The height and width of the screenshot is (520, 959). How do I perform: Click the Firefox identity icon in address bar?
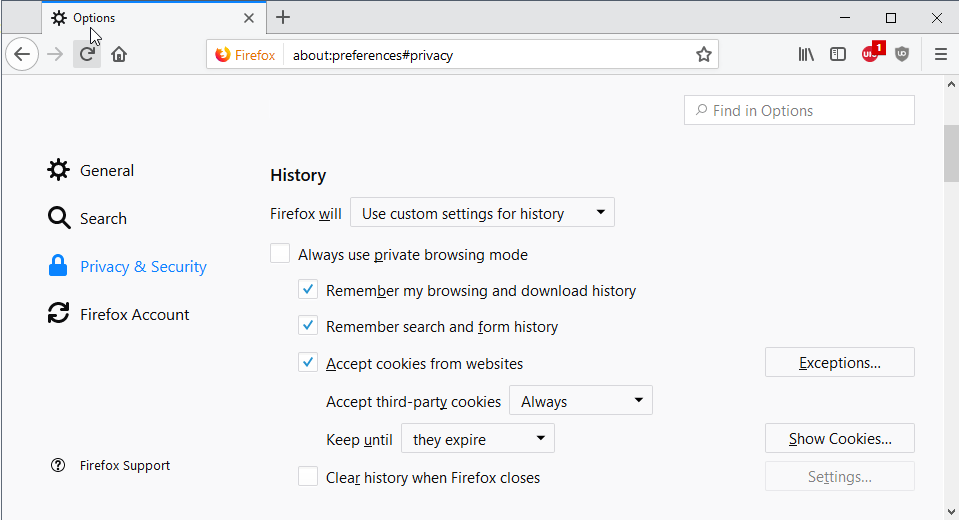coord(223,54)
